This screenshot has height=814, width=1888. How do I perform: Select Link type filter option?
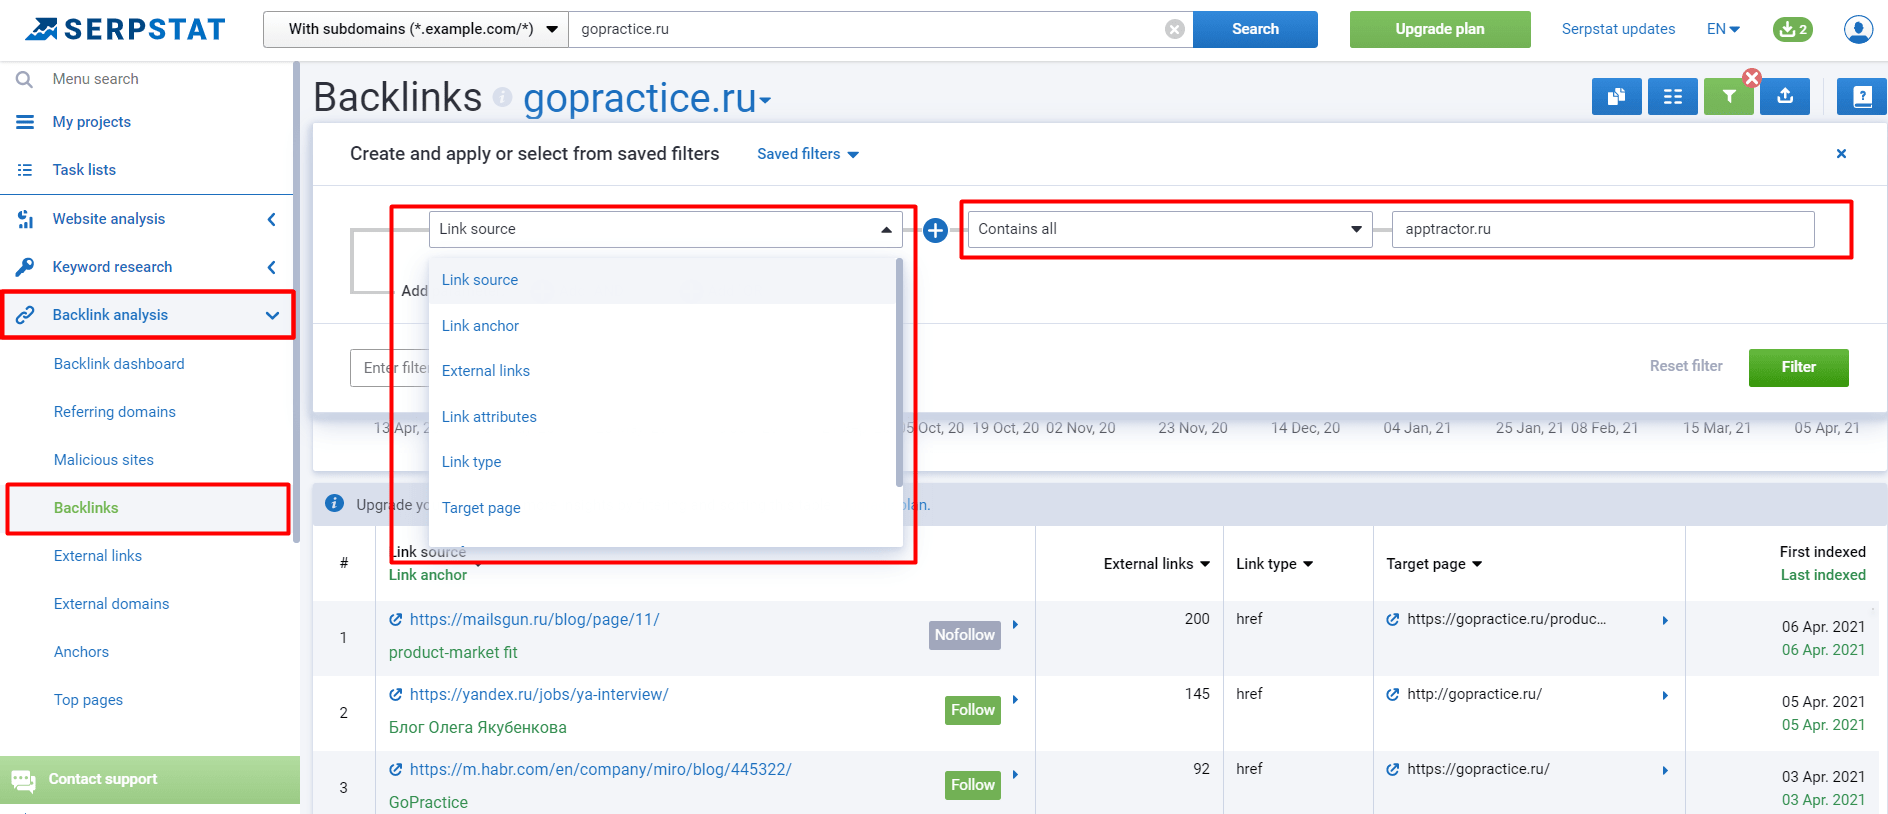coord(662,462)
